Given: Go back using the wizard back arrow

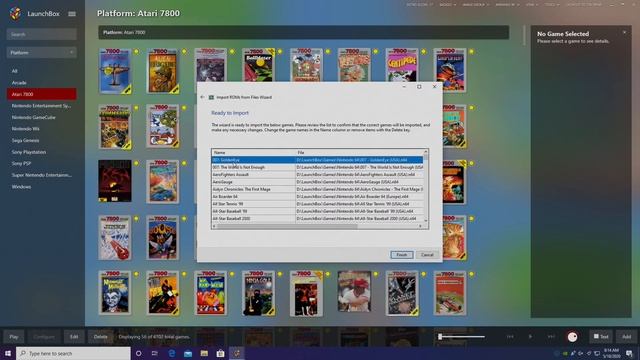Looking at the screenshot, I should point(202,97).
